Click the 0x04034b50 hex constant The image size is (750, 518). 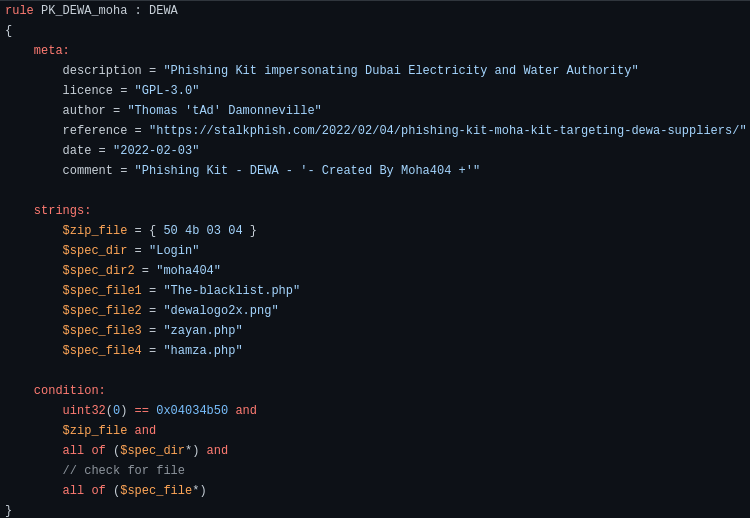coord(192,411)
